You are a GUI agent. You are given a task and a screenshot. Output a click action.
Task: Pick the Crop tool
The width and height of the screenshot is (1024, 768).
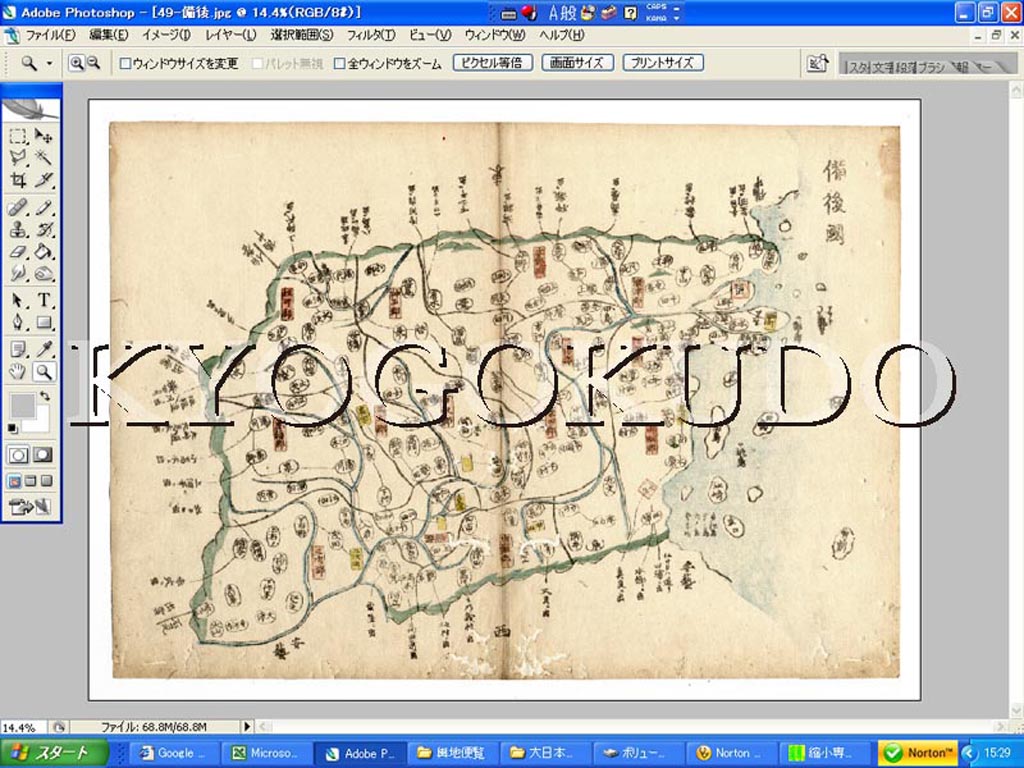pos(19,181)
